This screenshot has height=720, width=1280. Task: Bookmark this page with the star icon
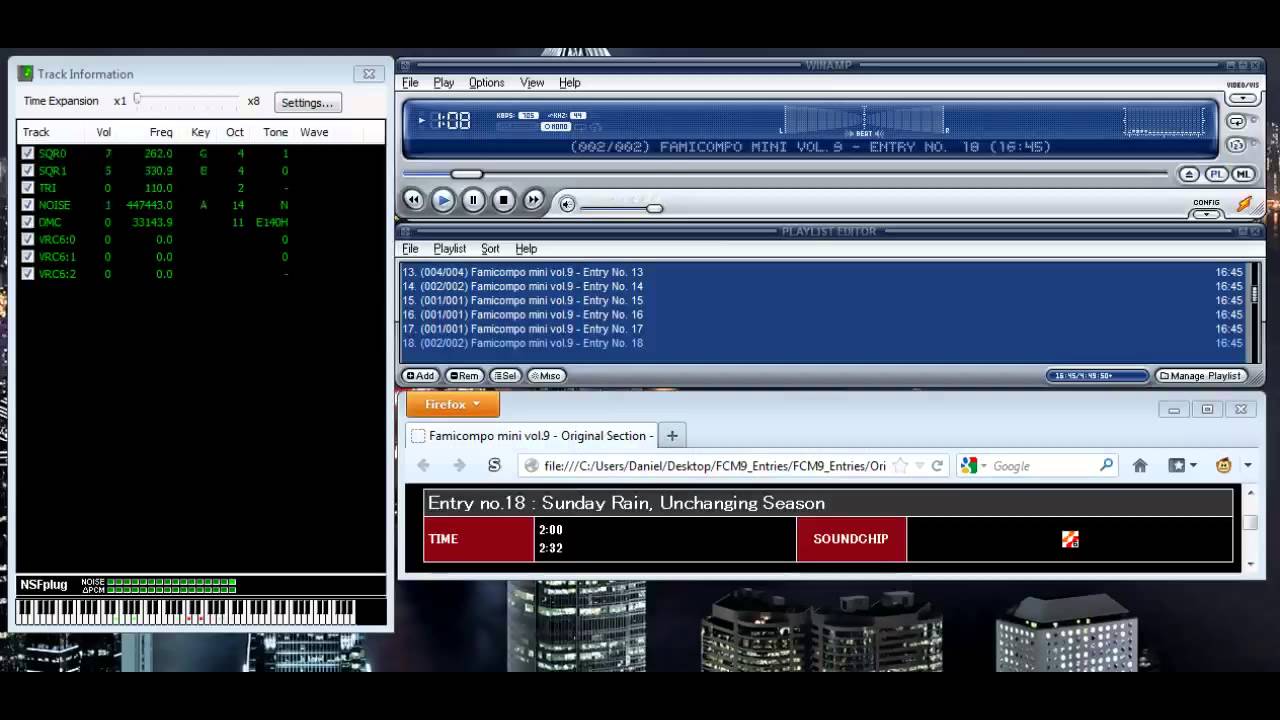pos(900,465)
